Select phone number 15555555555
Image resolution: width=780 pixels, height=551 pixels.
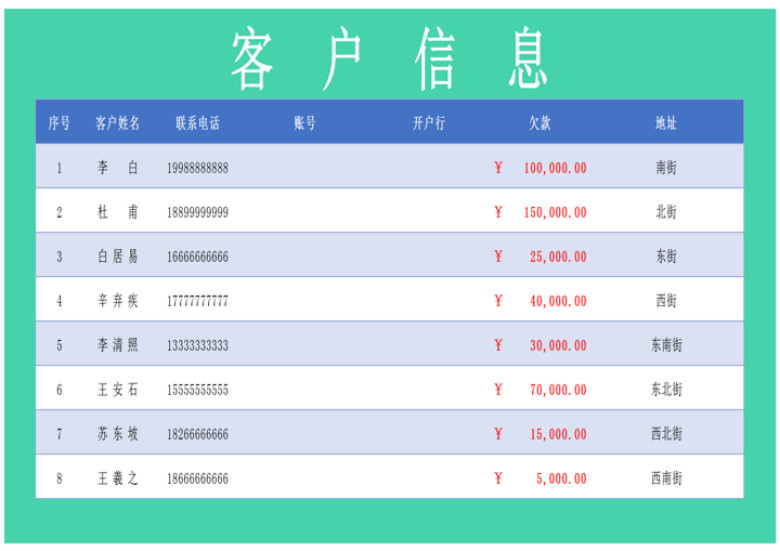[x=197, y=390]
